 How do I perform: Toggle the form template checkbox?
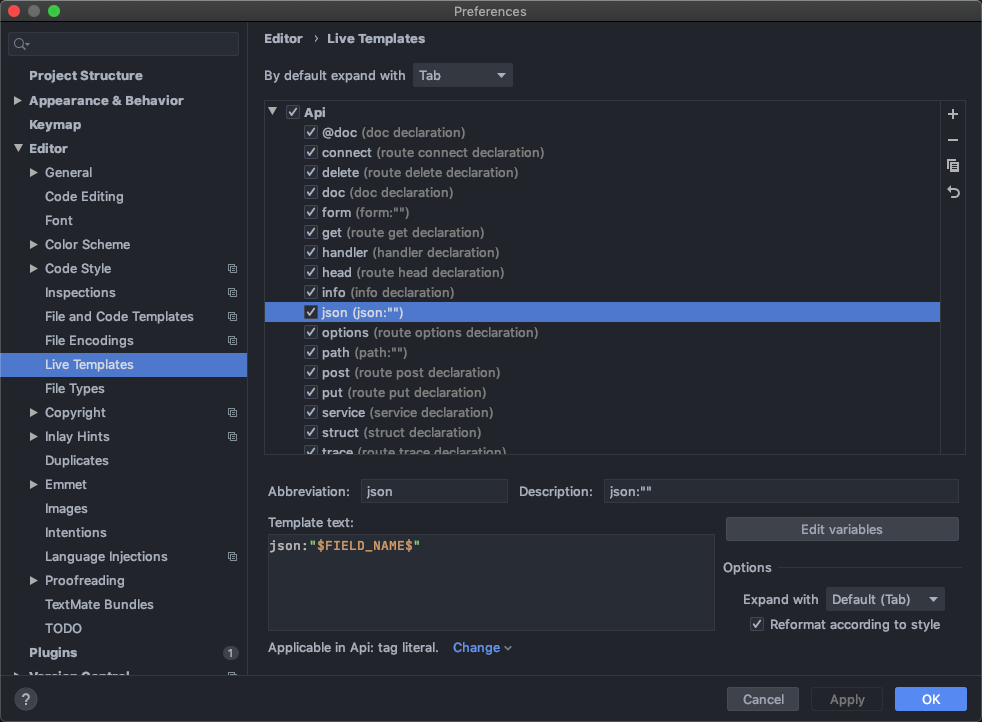[311, 212]
